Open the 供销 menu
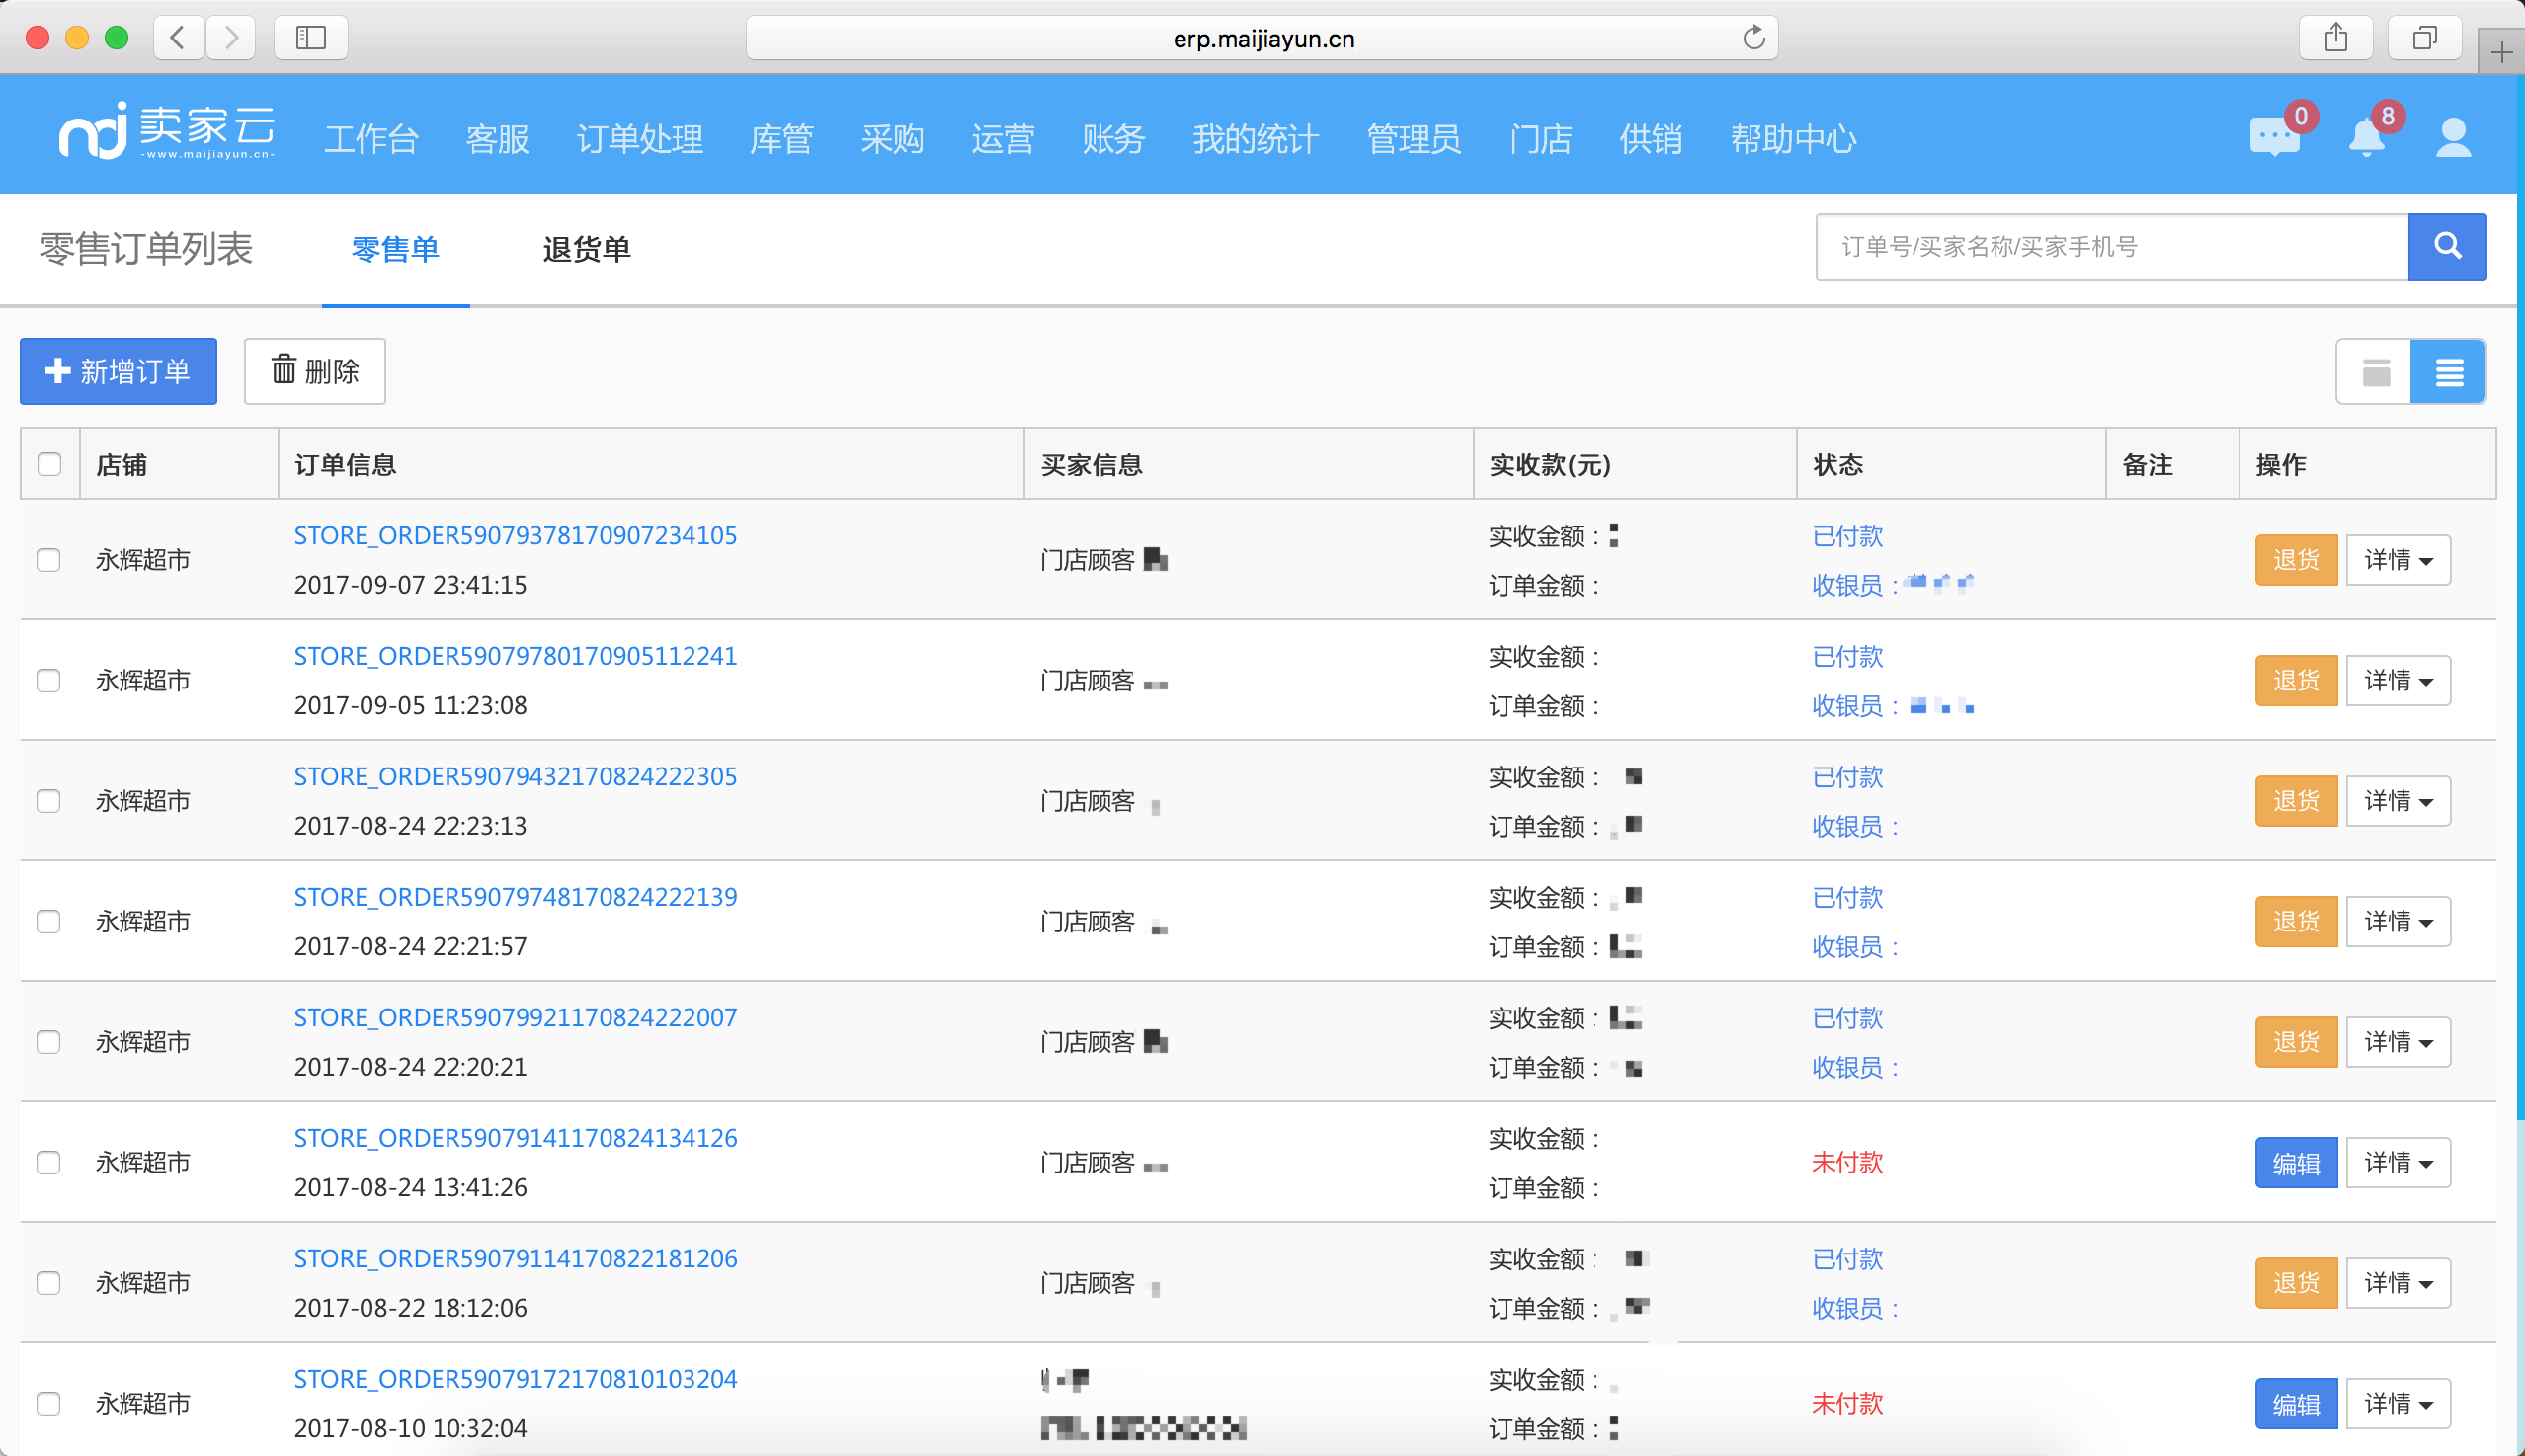The width and height of the screenshot is (2525, 1456). (1651, 139)
